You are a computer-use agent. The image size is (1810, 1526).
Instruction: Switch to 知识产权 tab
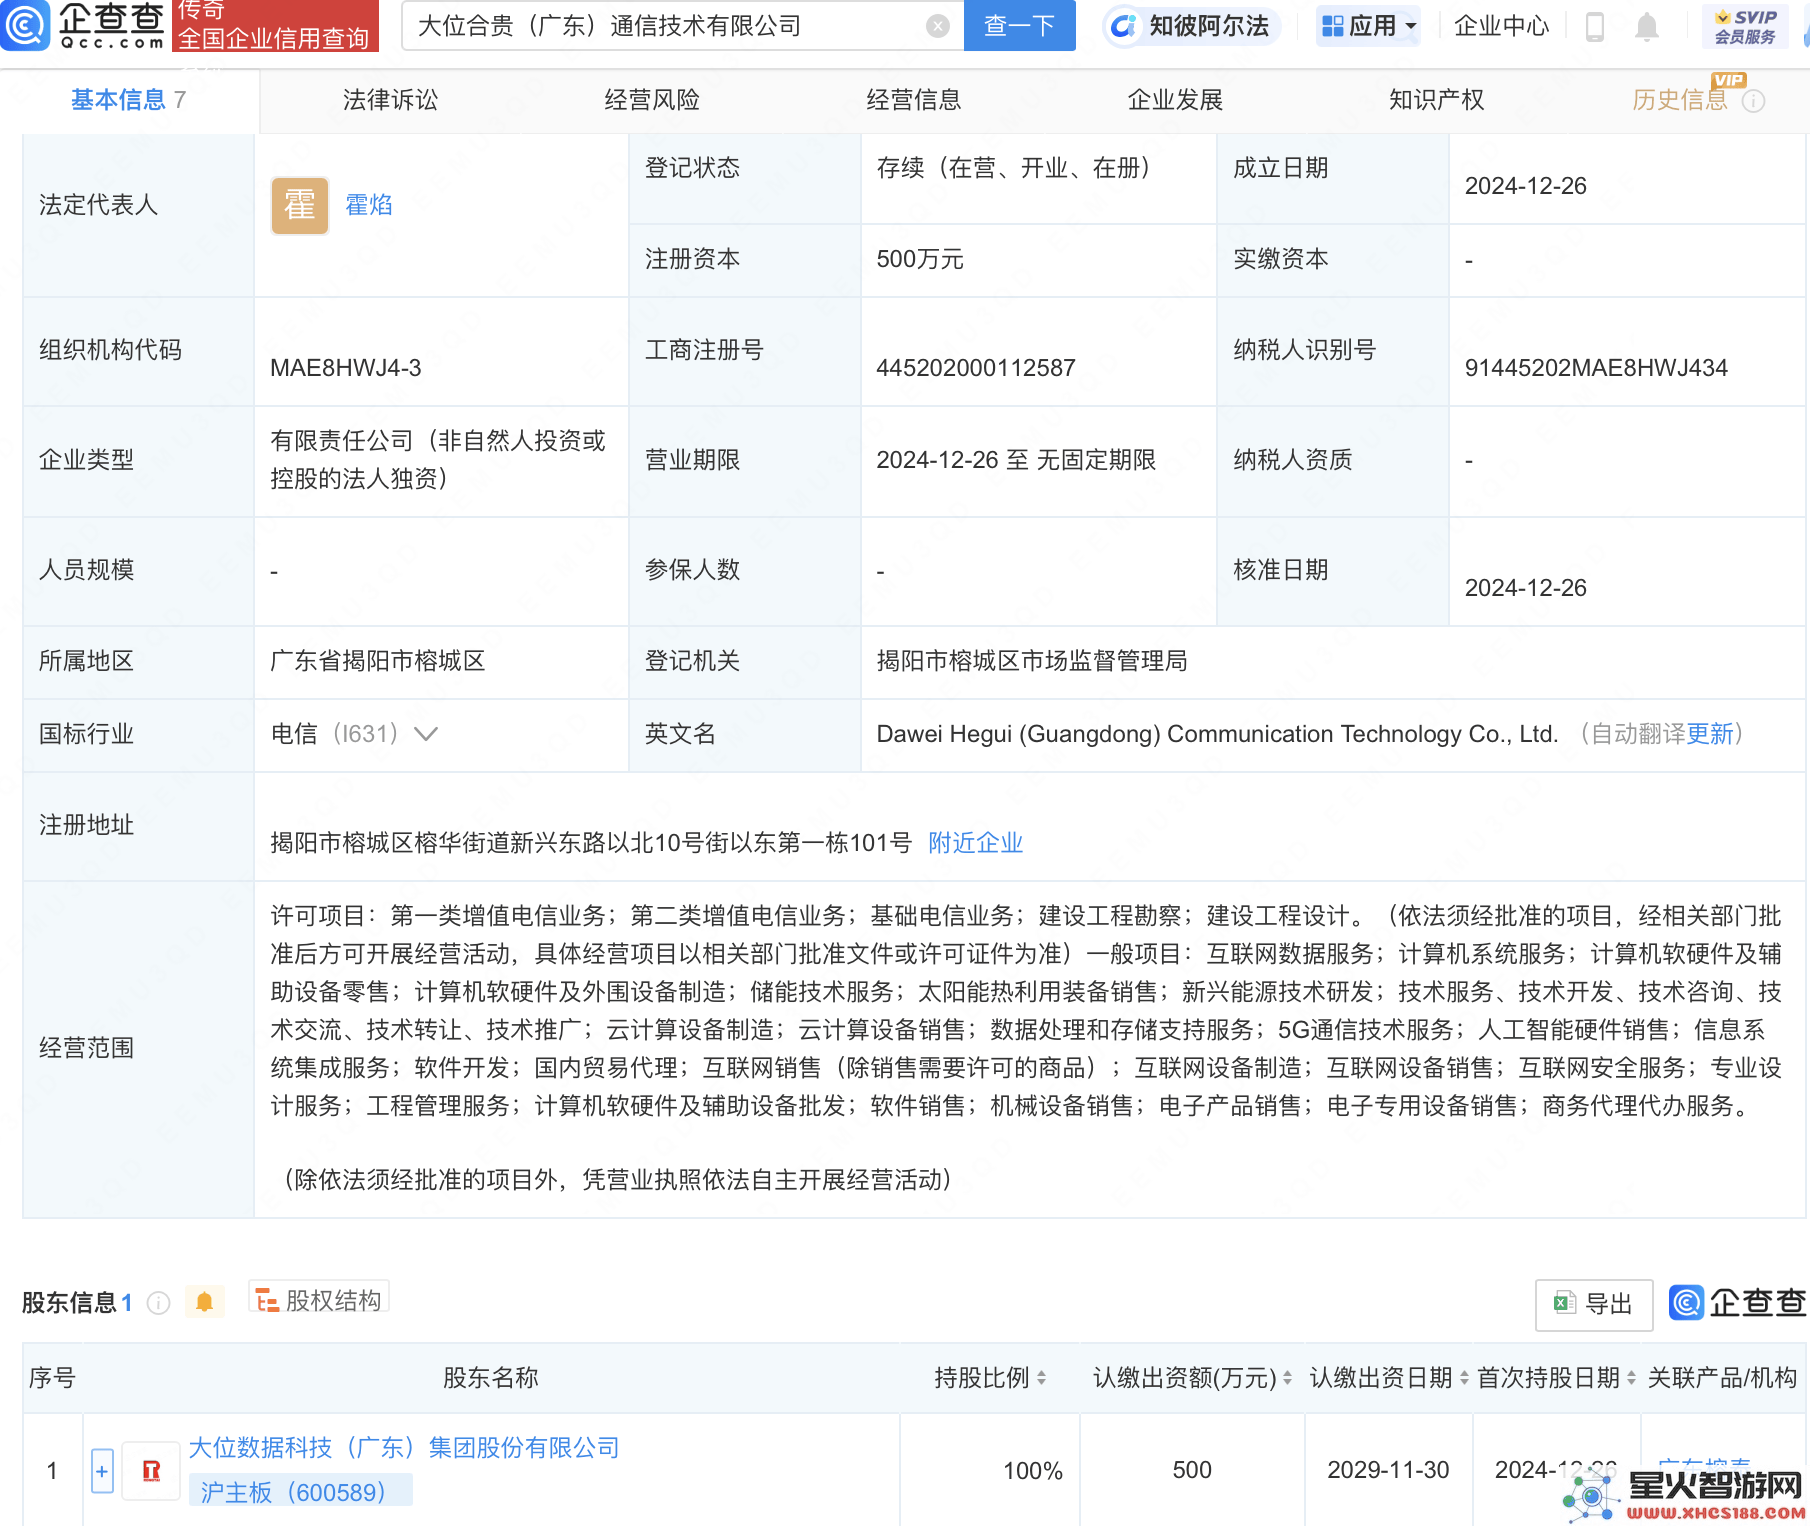tap(1437, 100)
